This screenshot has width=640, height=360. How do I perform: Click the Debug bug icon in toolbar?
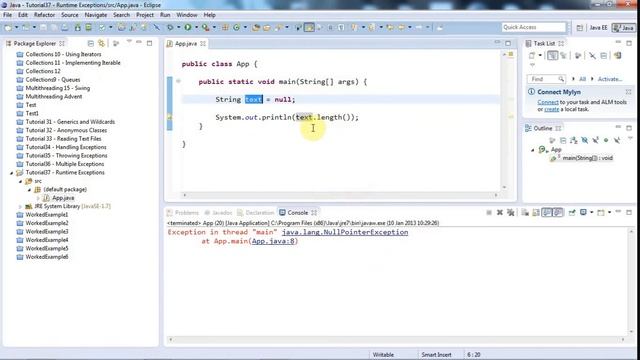click(171, 27)
